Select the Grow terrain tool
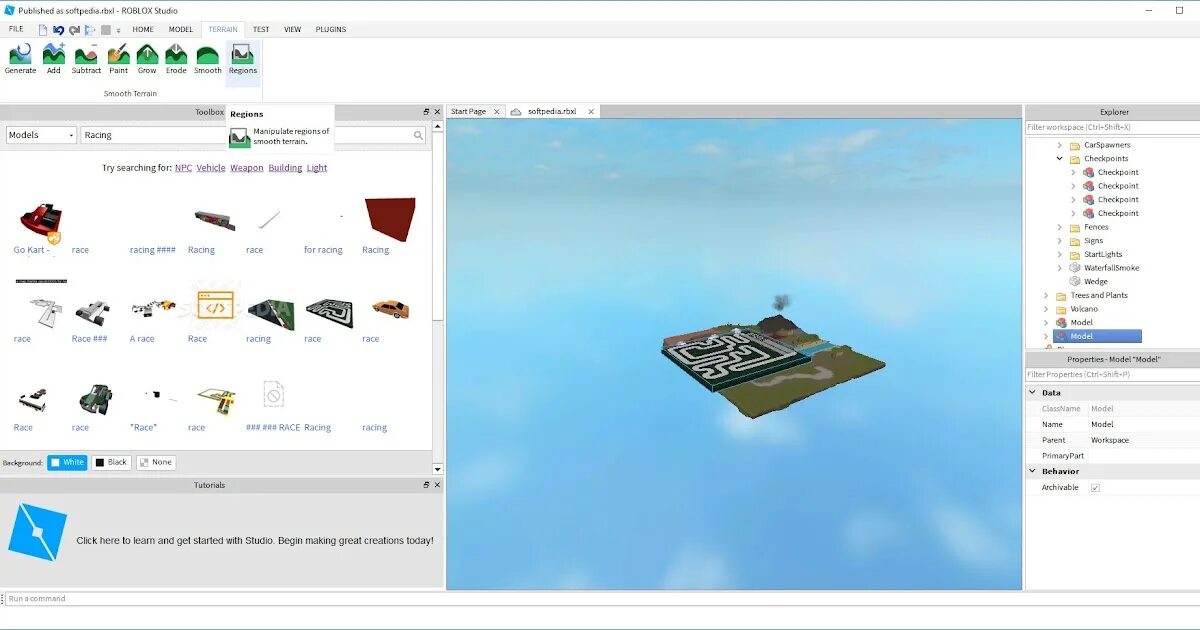1200x630 pixels. click(147, 59)
